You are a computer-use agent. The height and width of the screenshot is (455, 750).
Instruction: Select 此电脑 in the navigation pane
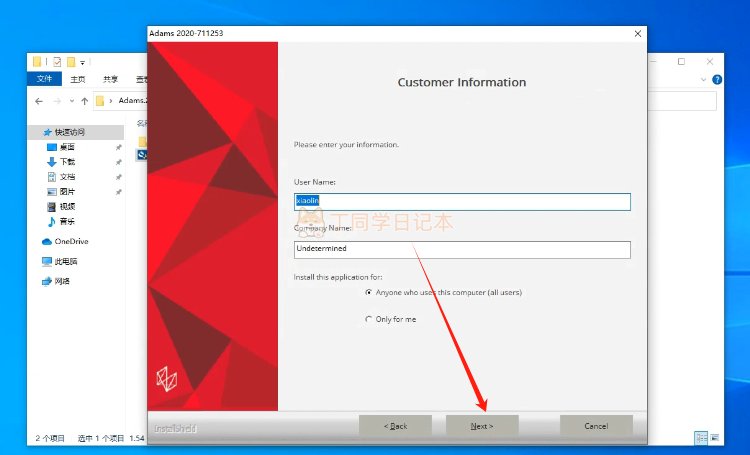coord(60,261)
